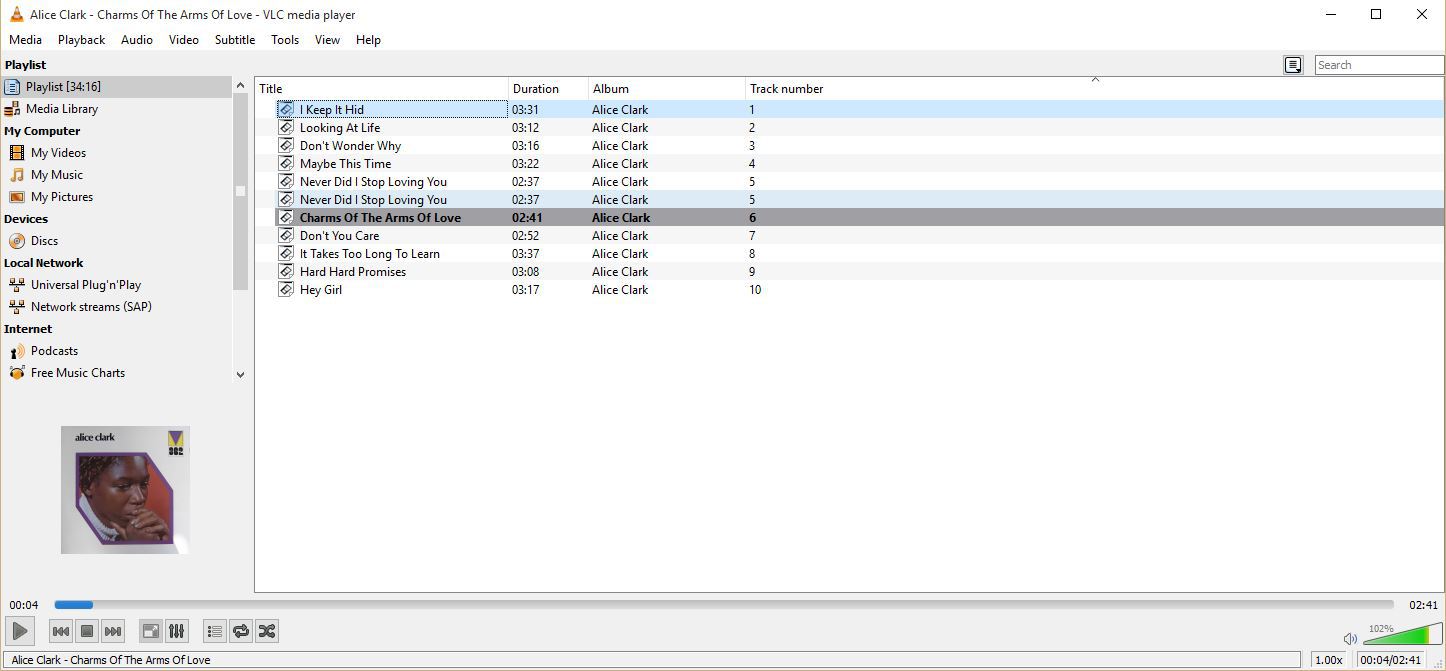Open the Playback menu
This screenshot has height=671, width=1446.
click(x=81, y=40)
